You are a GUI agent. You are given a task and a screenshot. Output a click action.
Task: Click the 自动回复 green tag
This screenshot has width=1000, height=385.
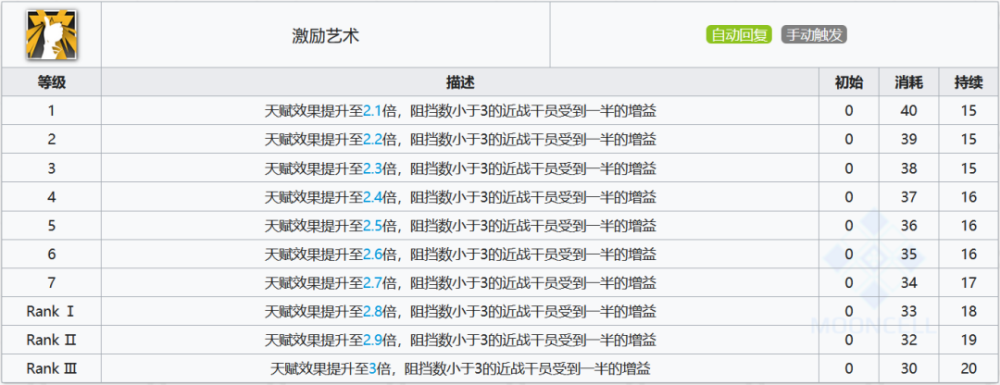pyautogui.click(x=739, y=35)
